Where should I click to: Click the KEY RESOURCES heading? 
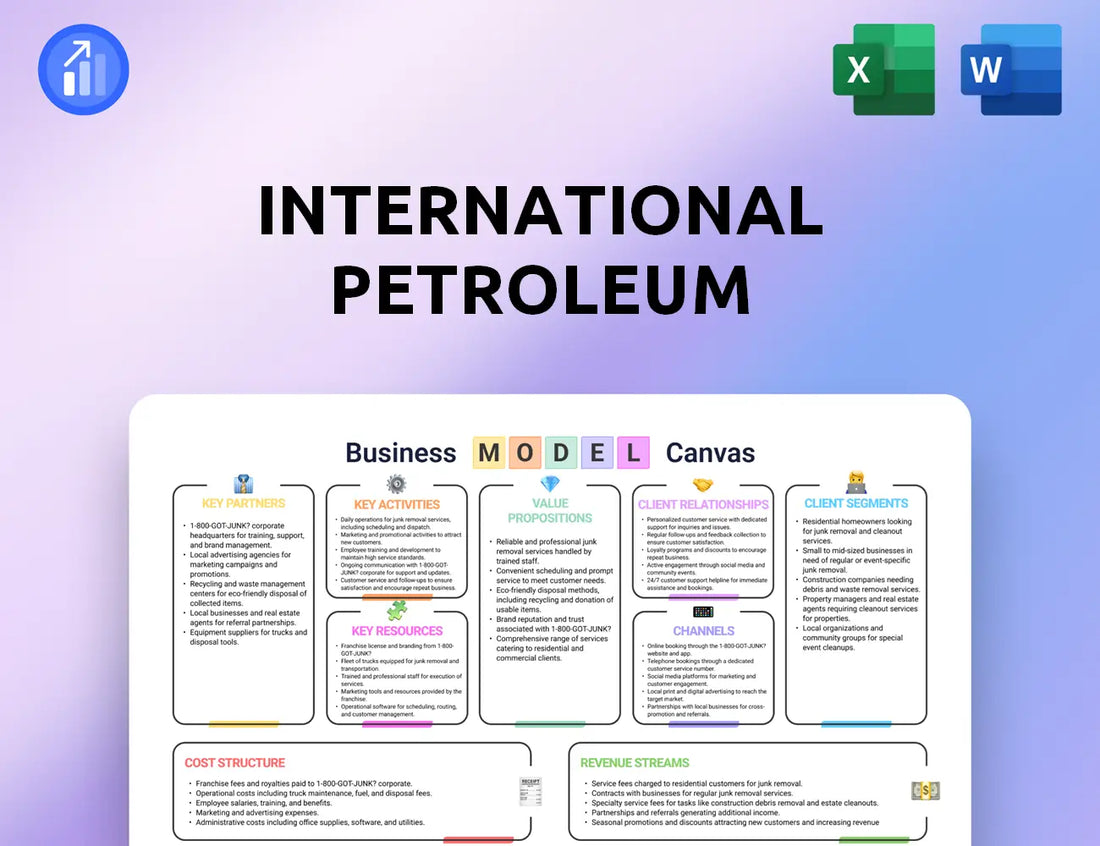(x=397, y=631)
